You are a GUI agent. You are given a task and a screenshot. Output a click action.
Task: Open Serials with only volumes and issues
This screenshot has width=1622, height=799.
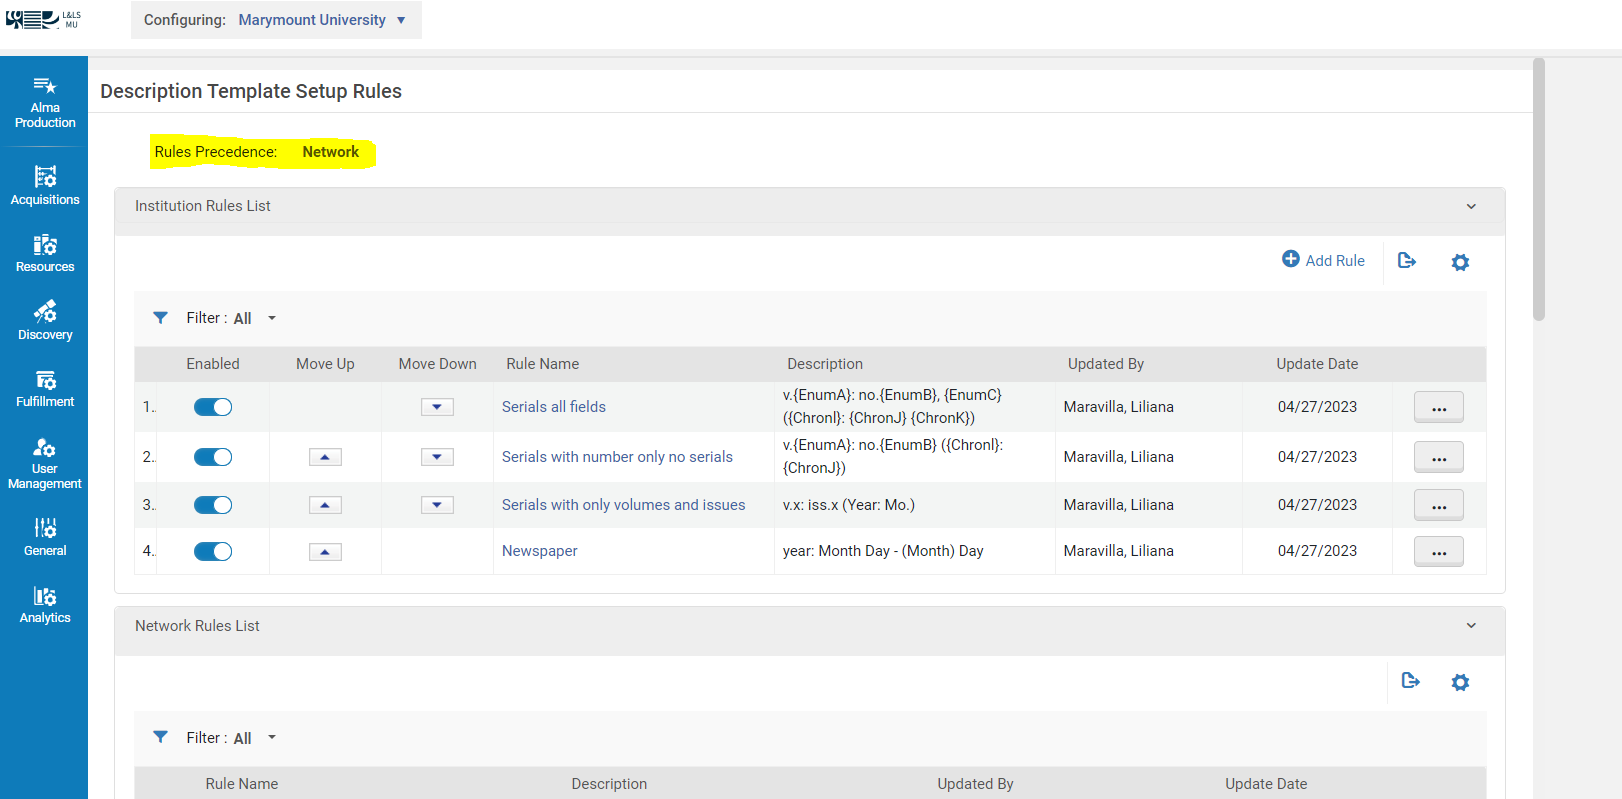[623, 505]
